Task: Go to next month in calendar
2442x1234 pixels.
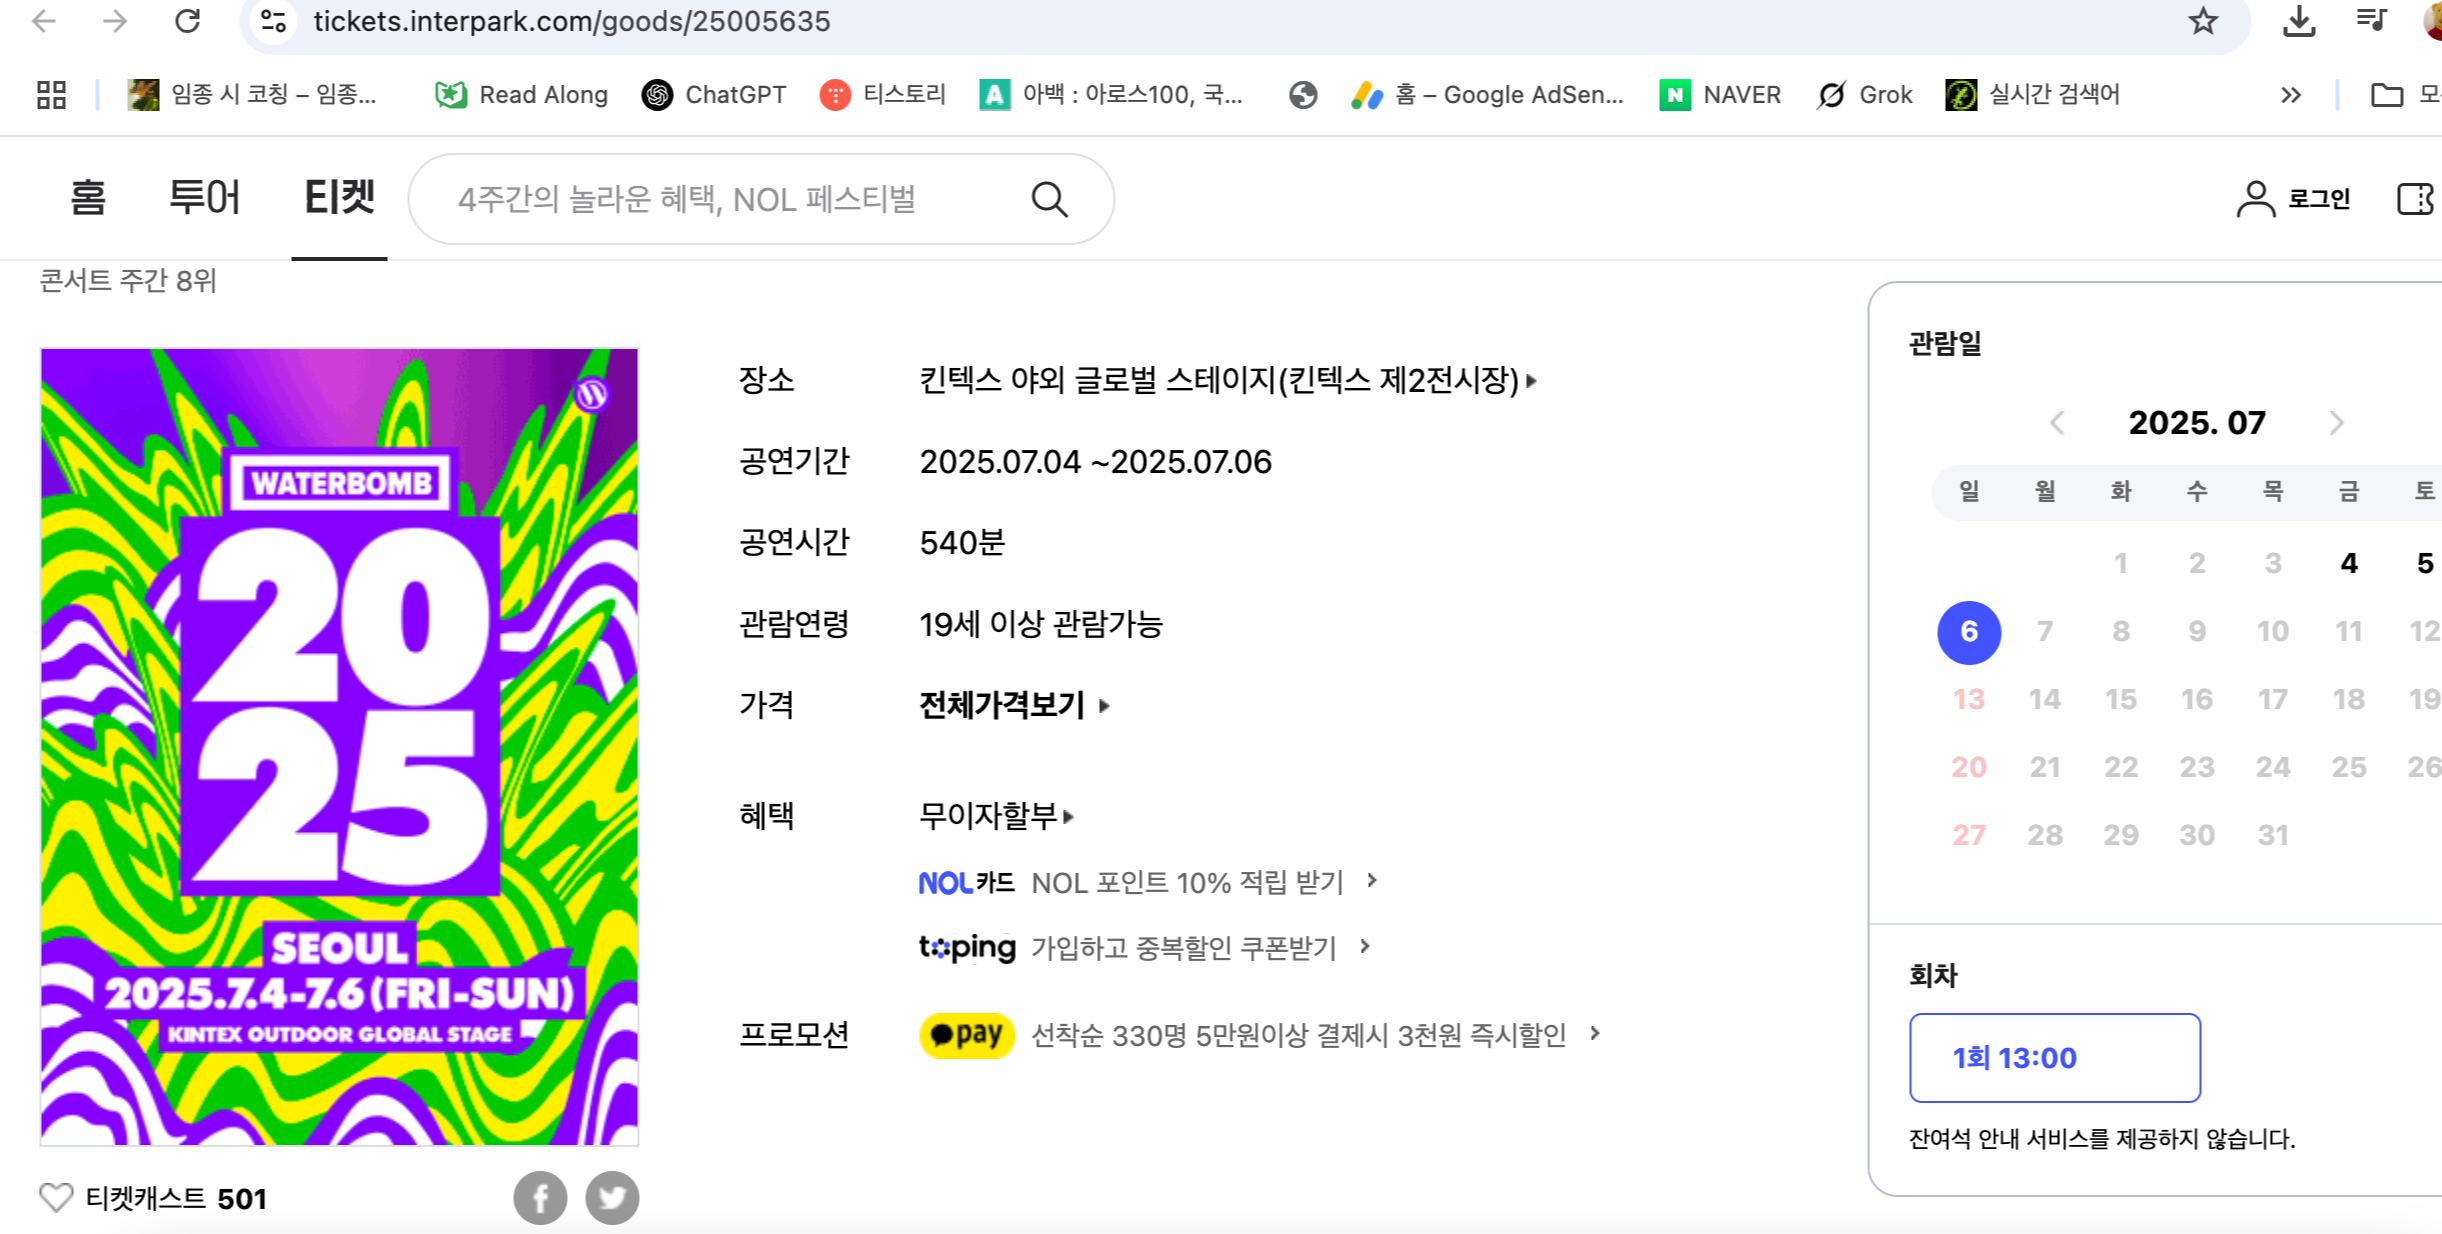Action: [x=2336, y=423]
